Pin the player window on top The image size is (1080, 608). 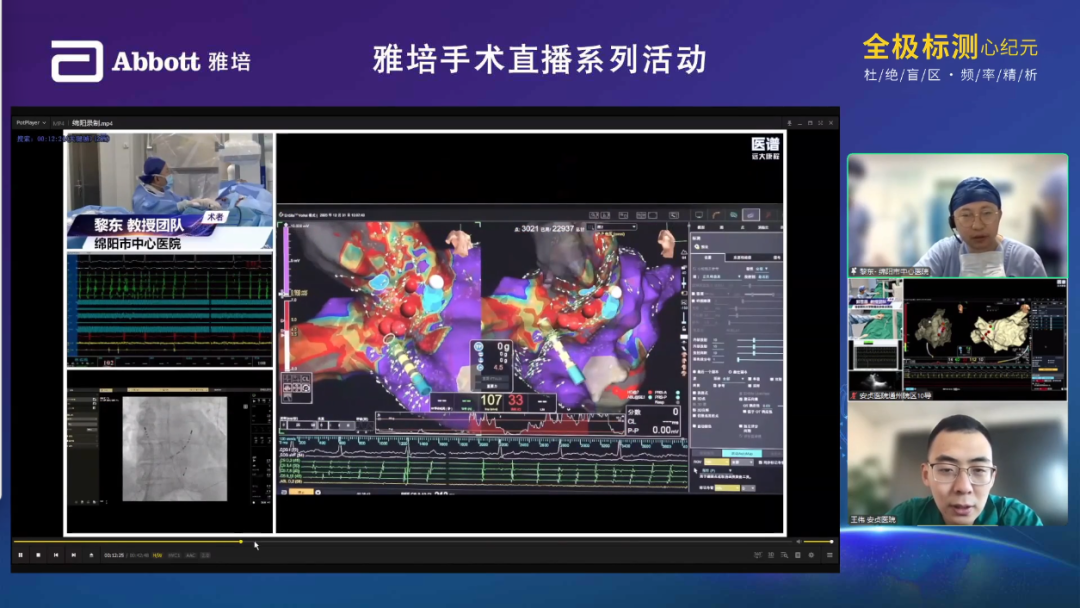coord(790,122)
